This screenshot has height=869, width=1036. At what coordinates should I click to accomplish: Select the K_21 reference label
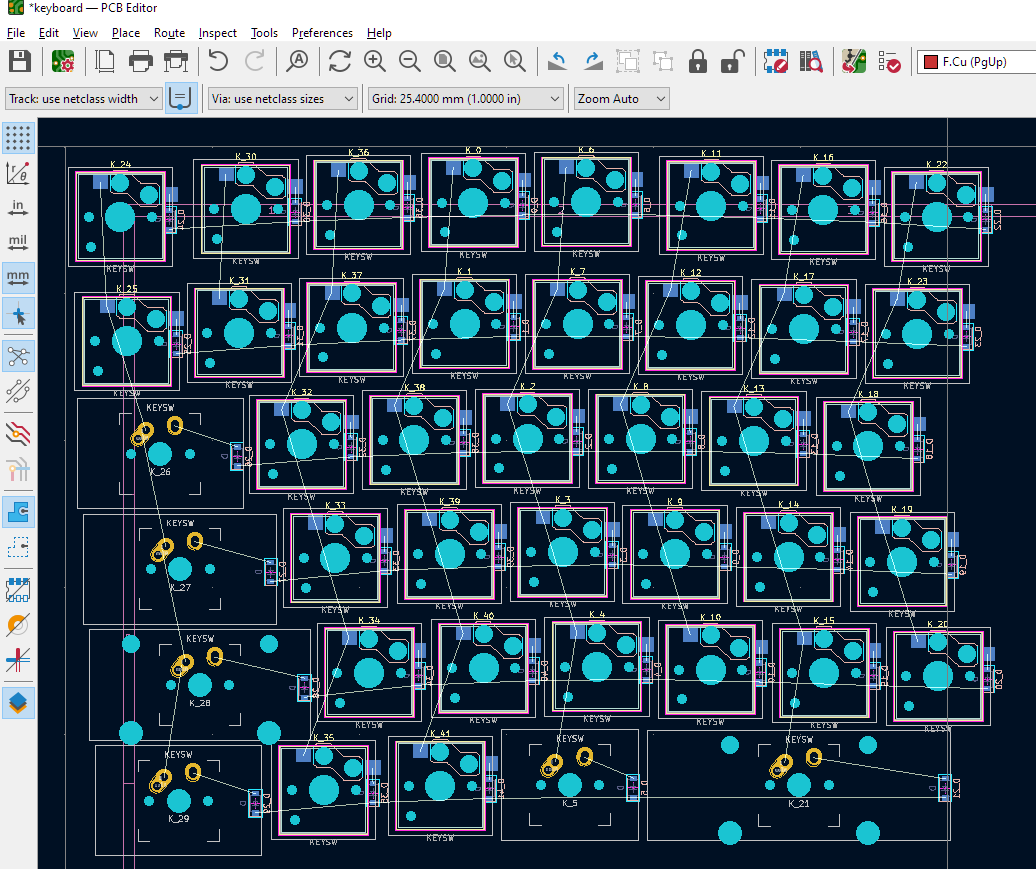pos(799,804)
